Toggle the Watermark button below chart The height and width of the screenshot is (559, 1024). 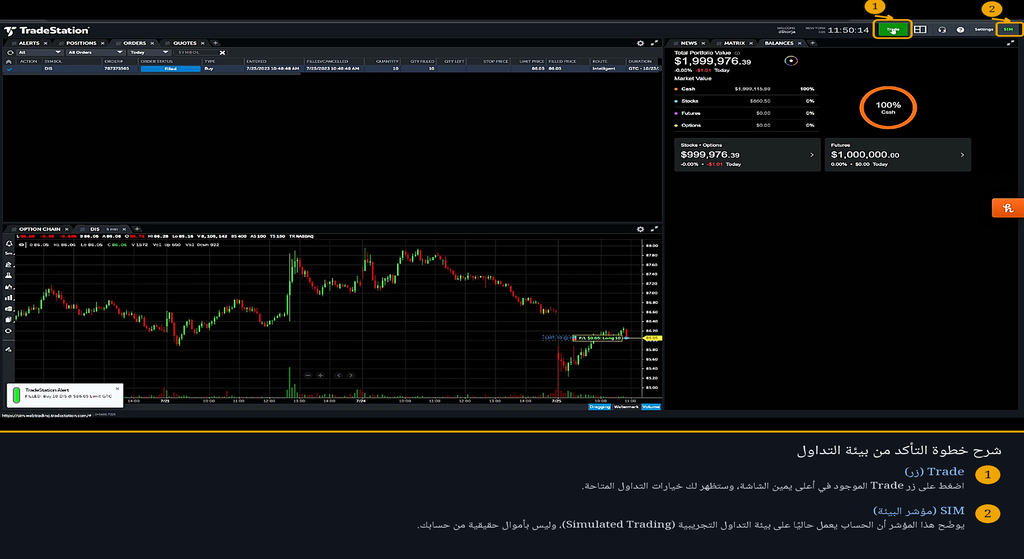626,407
